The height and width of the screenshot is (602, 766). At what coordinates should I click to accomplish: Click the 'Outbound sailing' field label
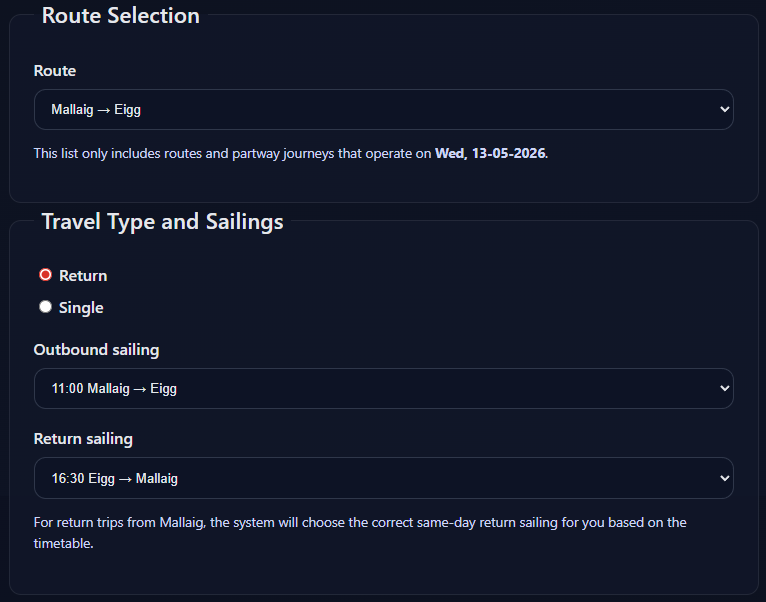point(96,350)
